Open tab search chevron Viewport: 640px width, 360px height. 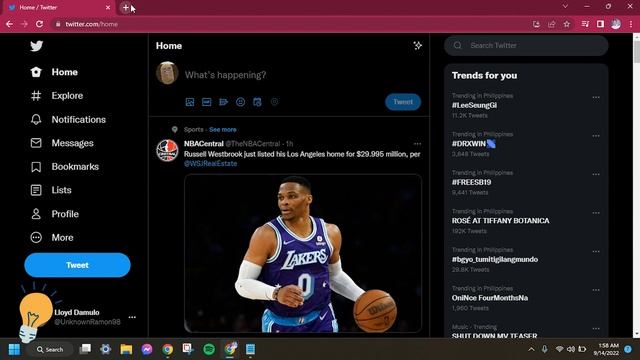(565, 7)
